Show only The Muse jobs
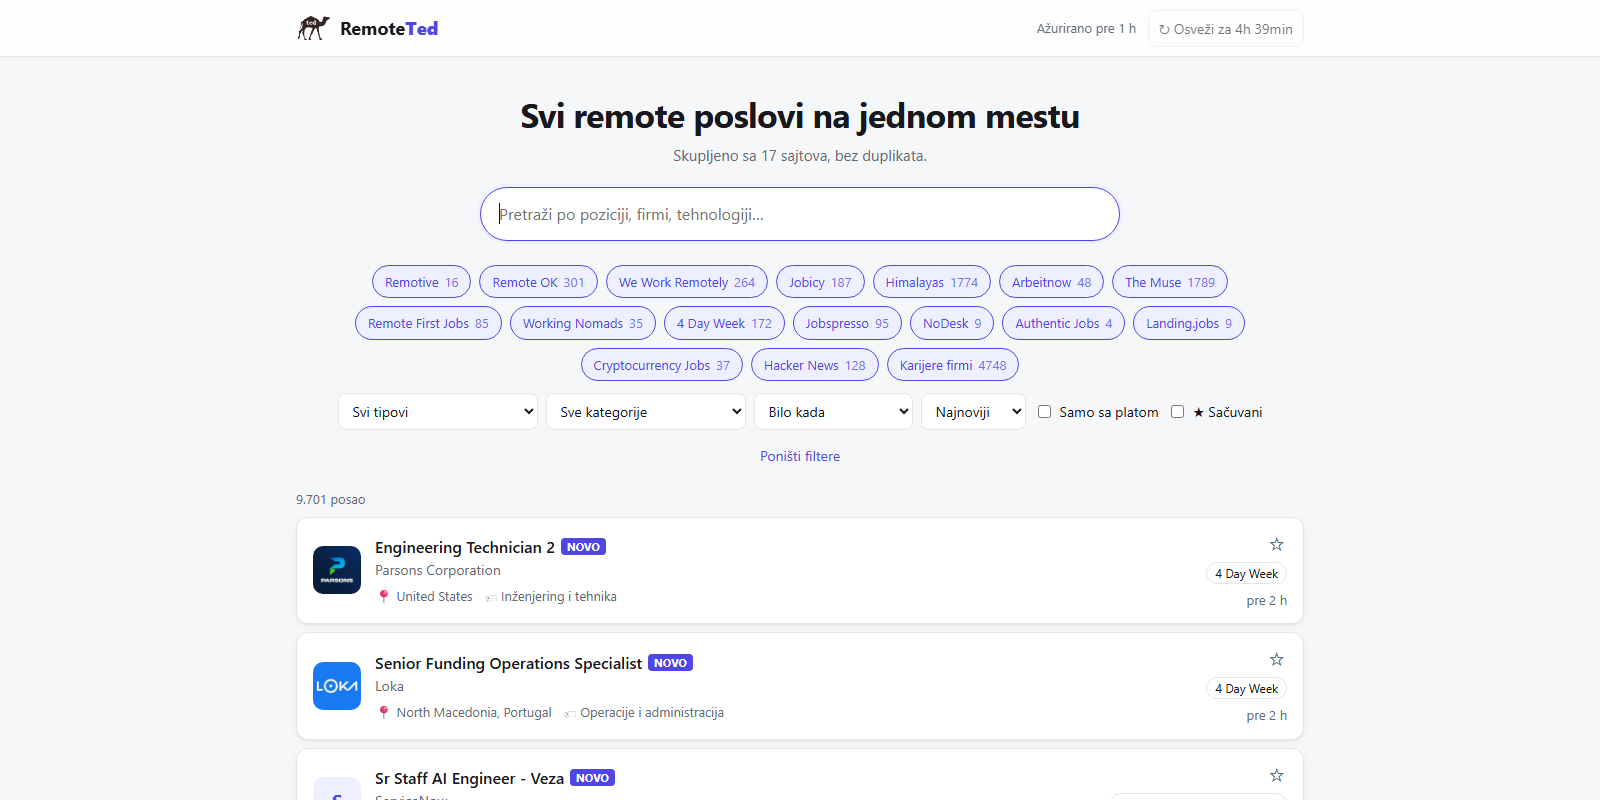 [1170, 282]
